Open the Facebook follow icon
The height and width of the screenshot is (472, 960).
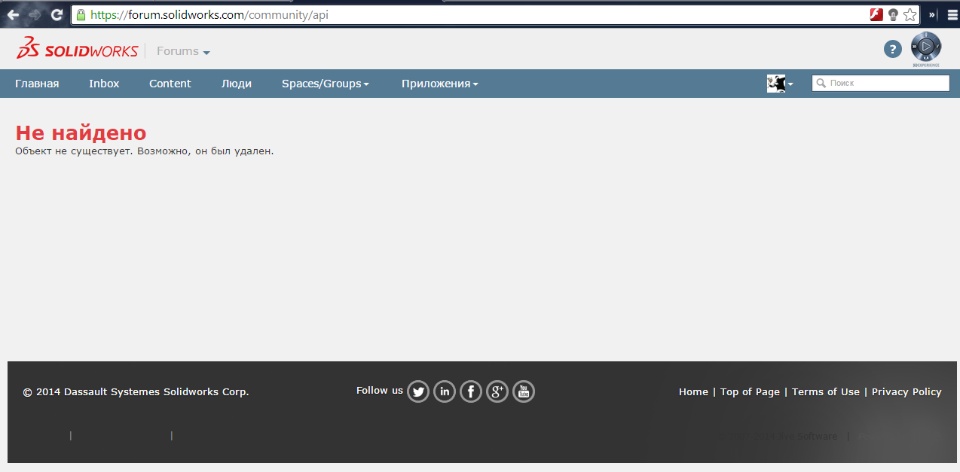tap(471, 391)
